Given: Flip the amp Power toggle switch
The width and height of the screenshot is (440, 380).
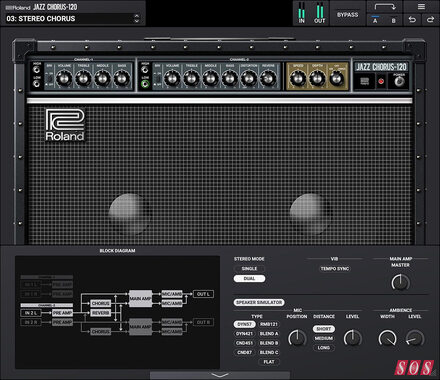Looking at the screenshot, I should tap(399, 81).
